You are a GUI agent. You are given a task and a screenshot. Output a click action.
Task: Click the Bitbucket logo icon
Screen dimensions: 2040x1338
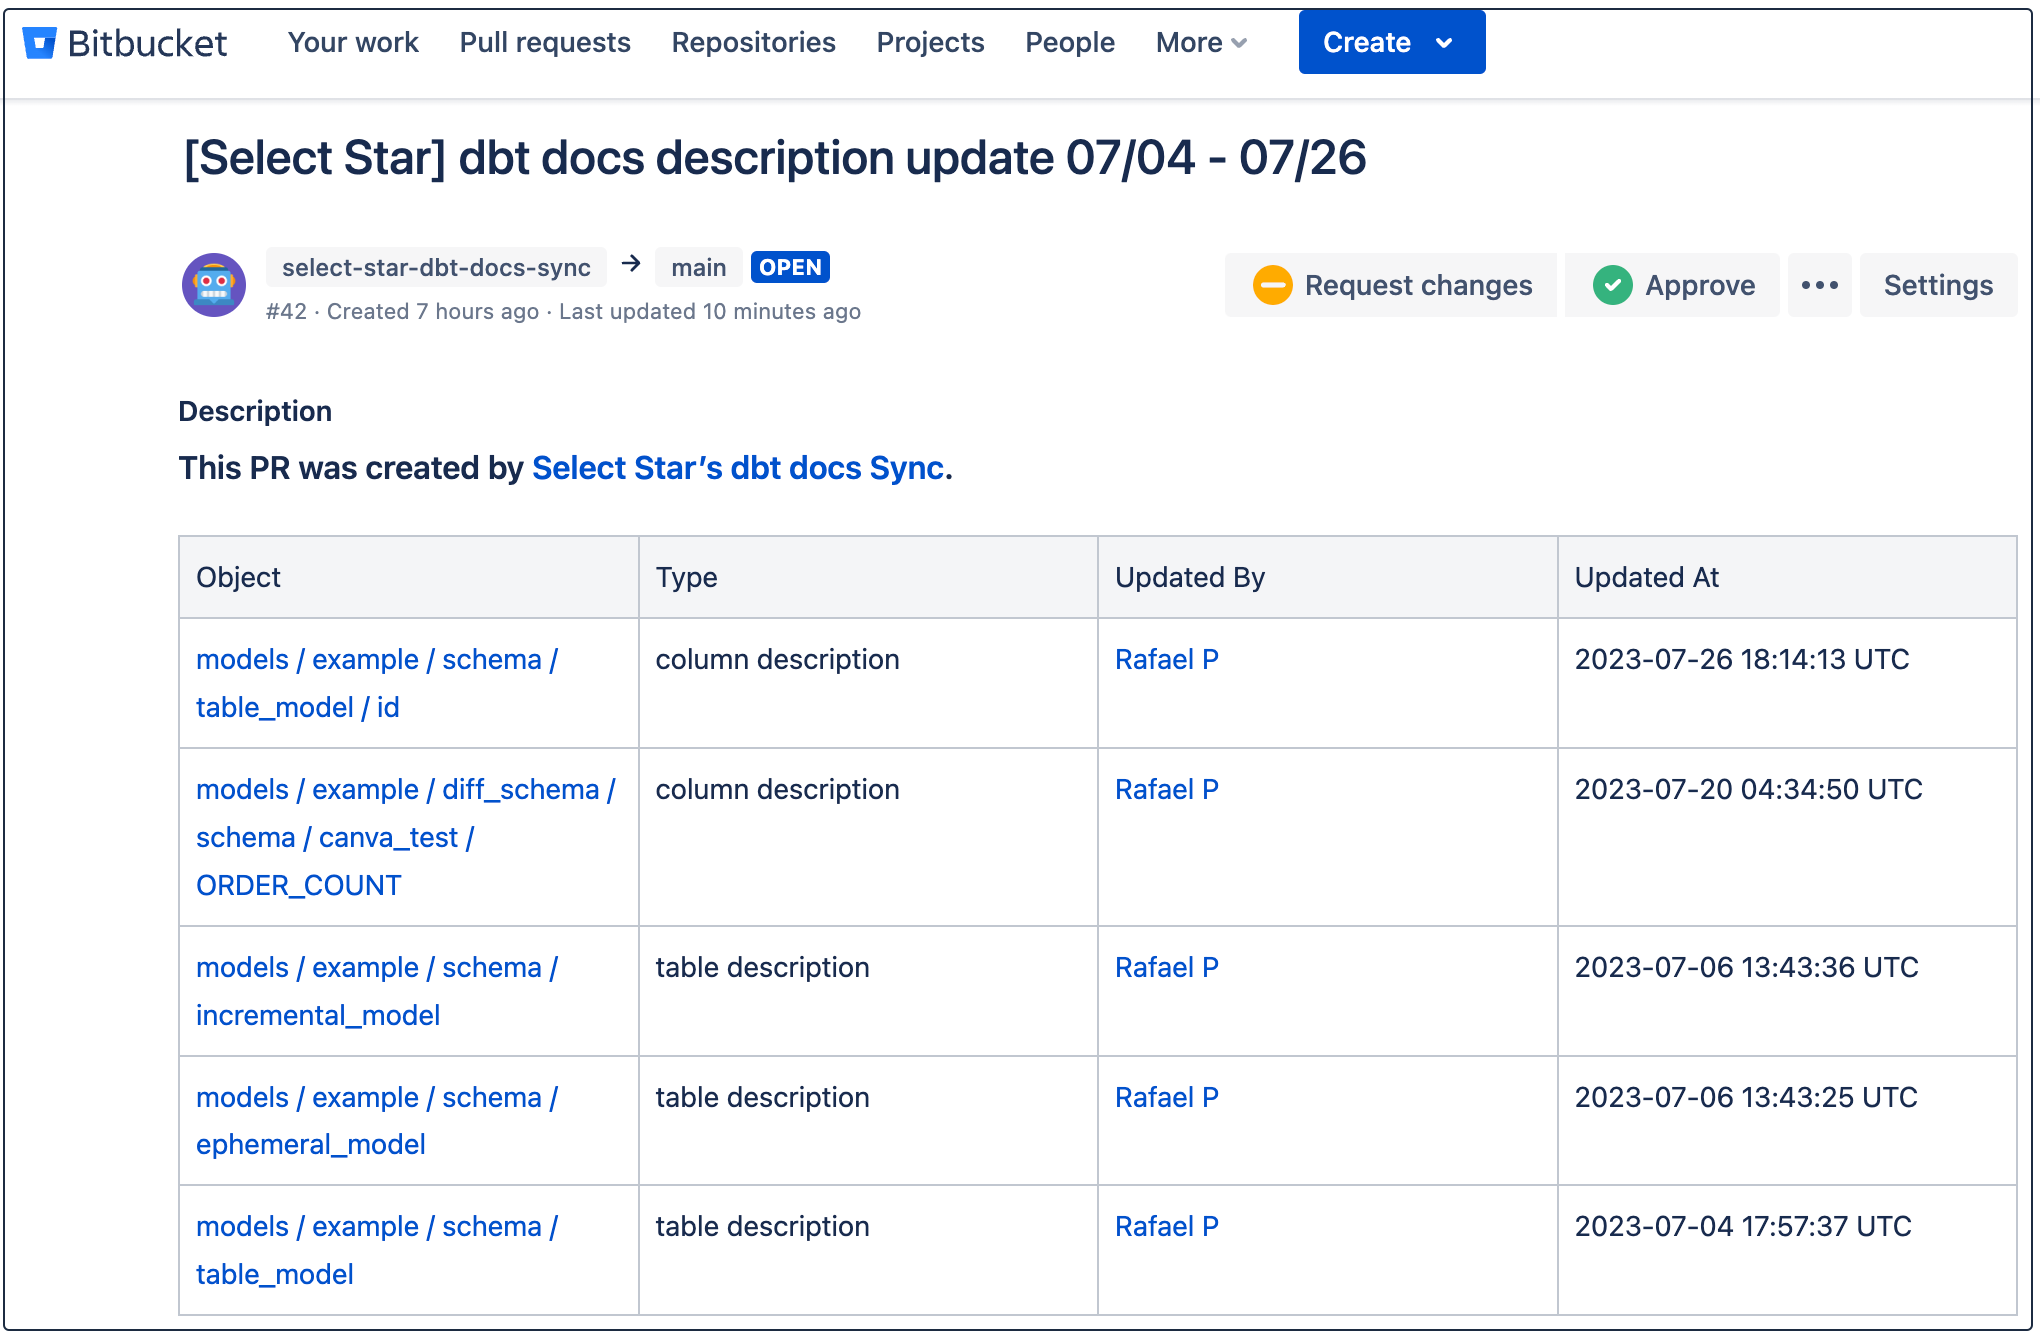point(39,43)
